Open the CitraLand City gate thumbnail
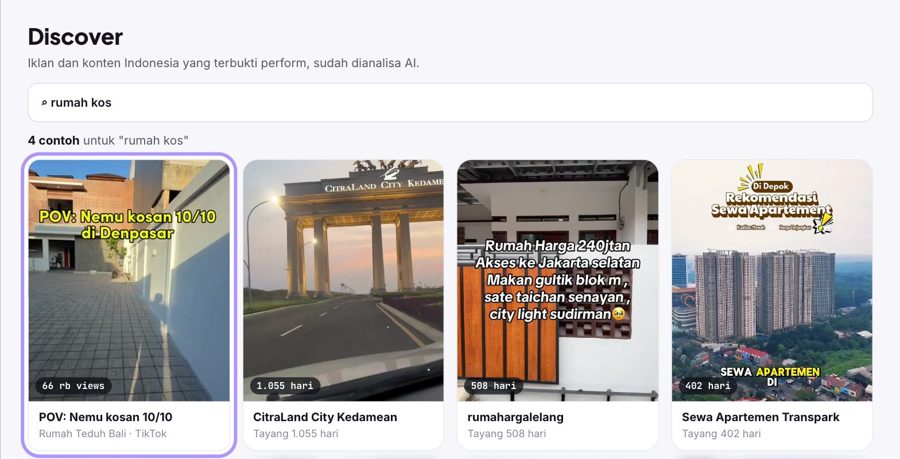900x459 pixels. pos(343,281)
